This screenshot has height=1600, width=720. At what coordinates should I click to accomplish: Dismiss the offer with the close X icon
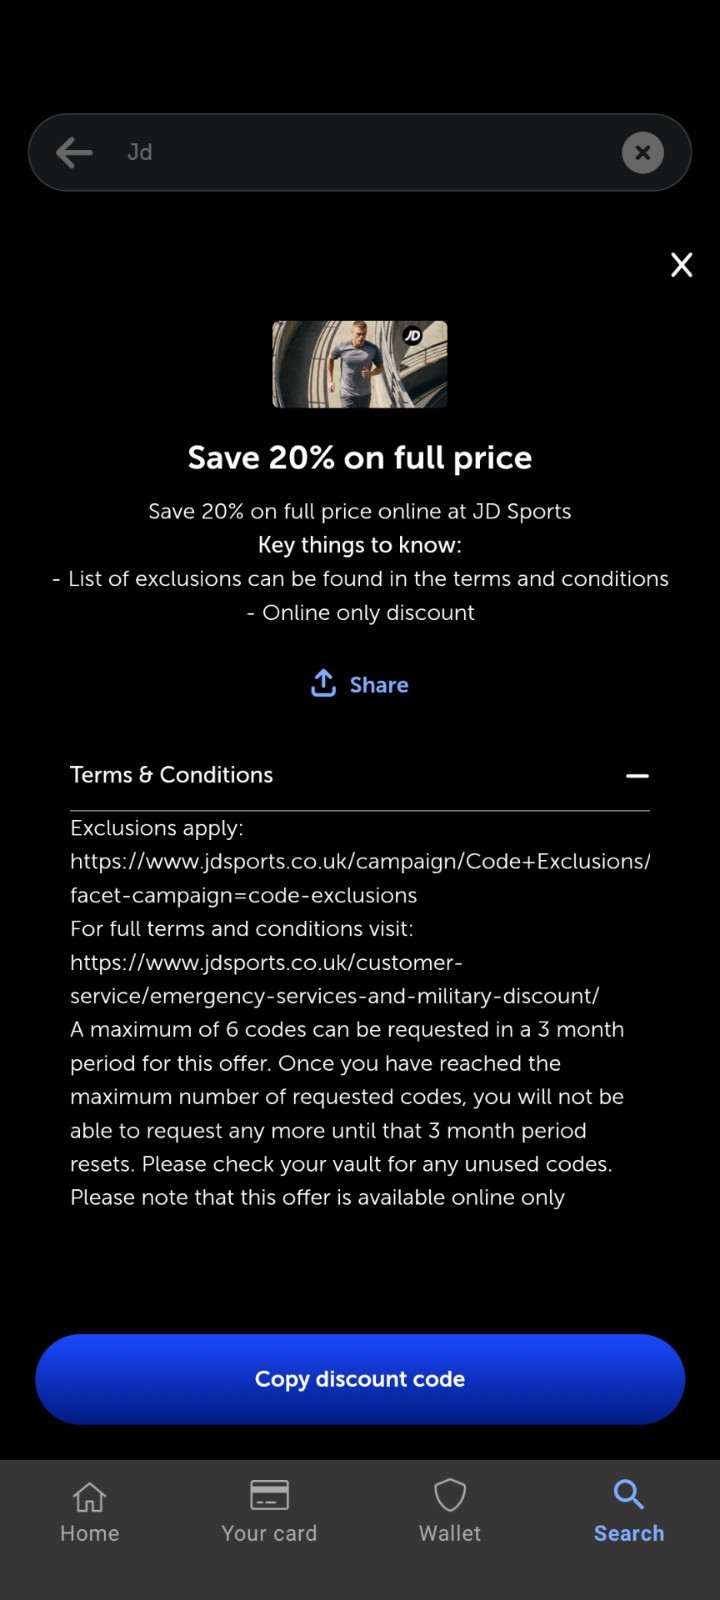pyautogui.click(x=681, y=264)
